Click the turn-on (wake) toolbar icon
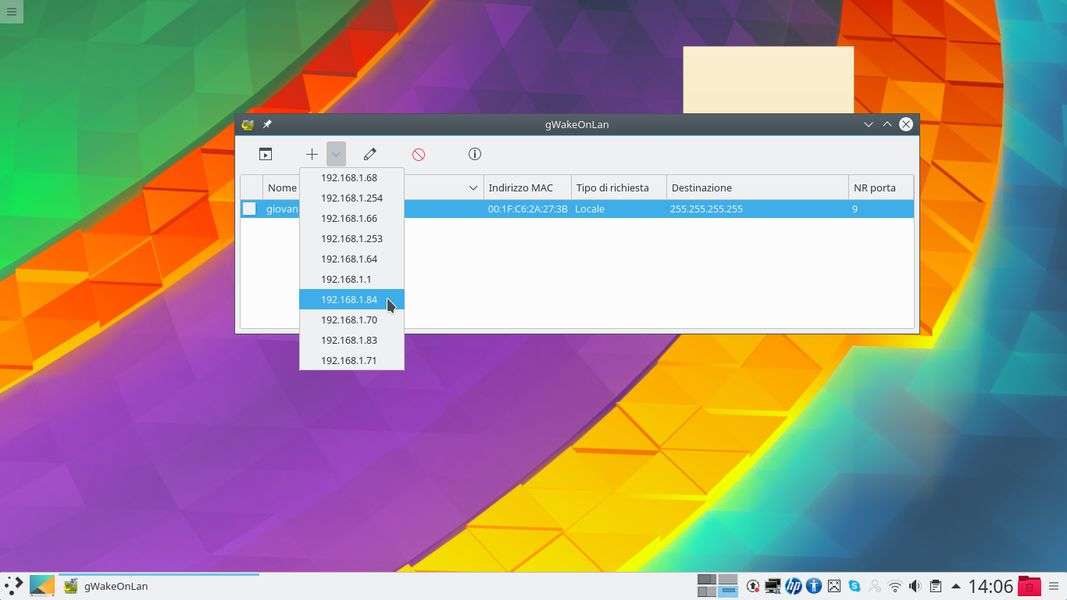Viewport: 1067px width, 600px height. coord(265,154)
